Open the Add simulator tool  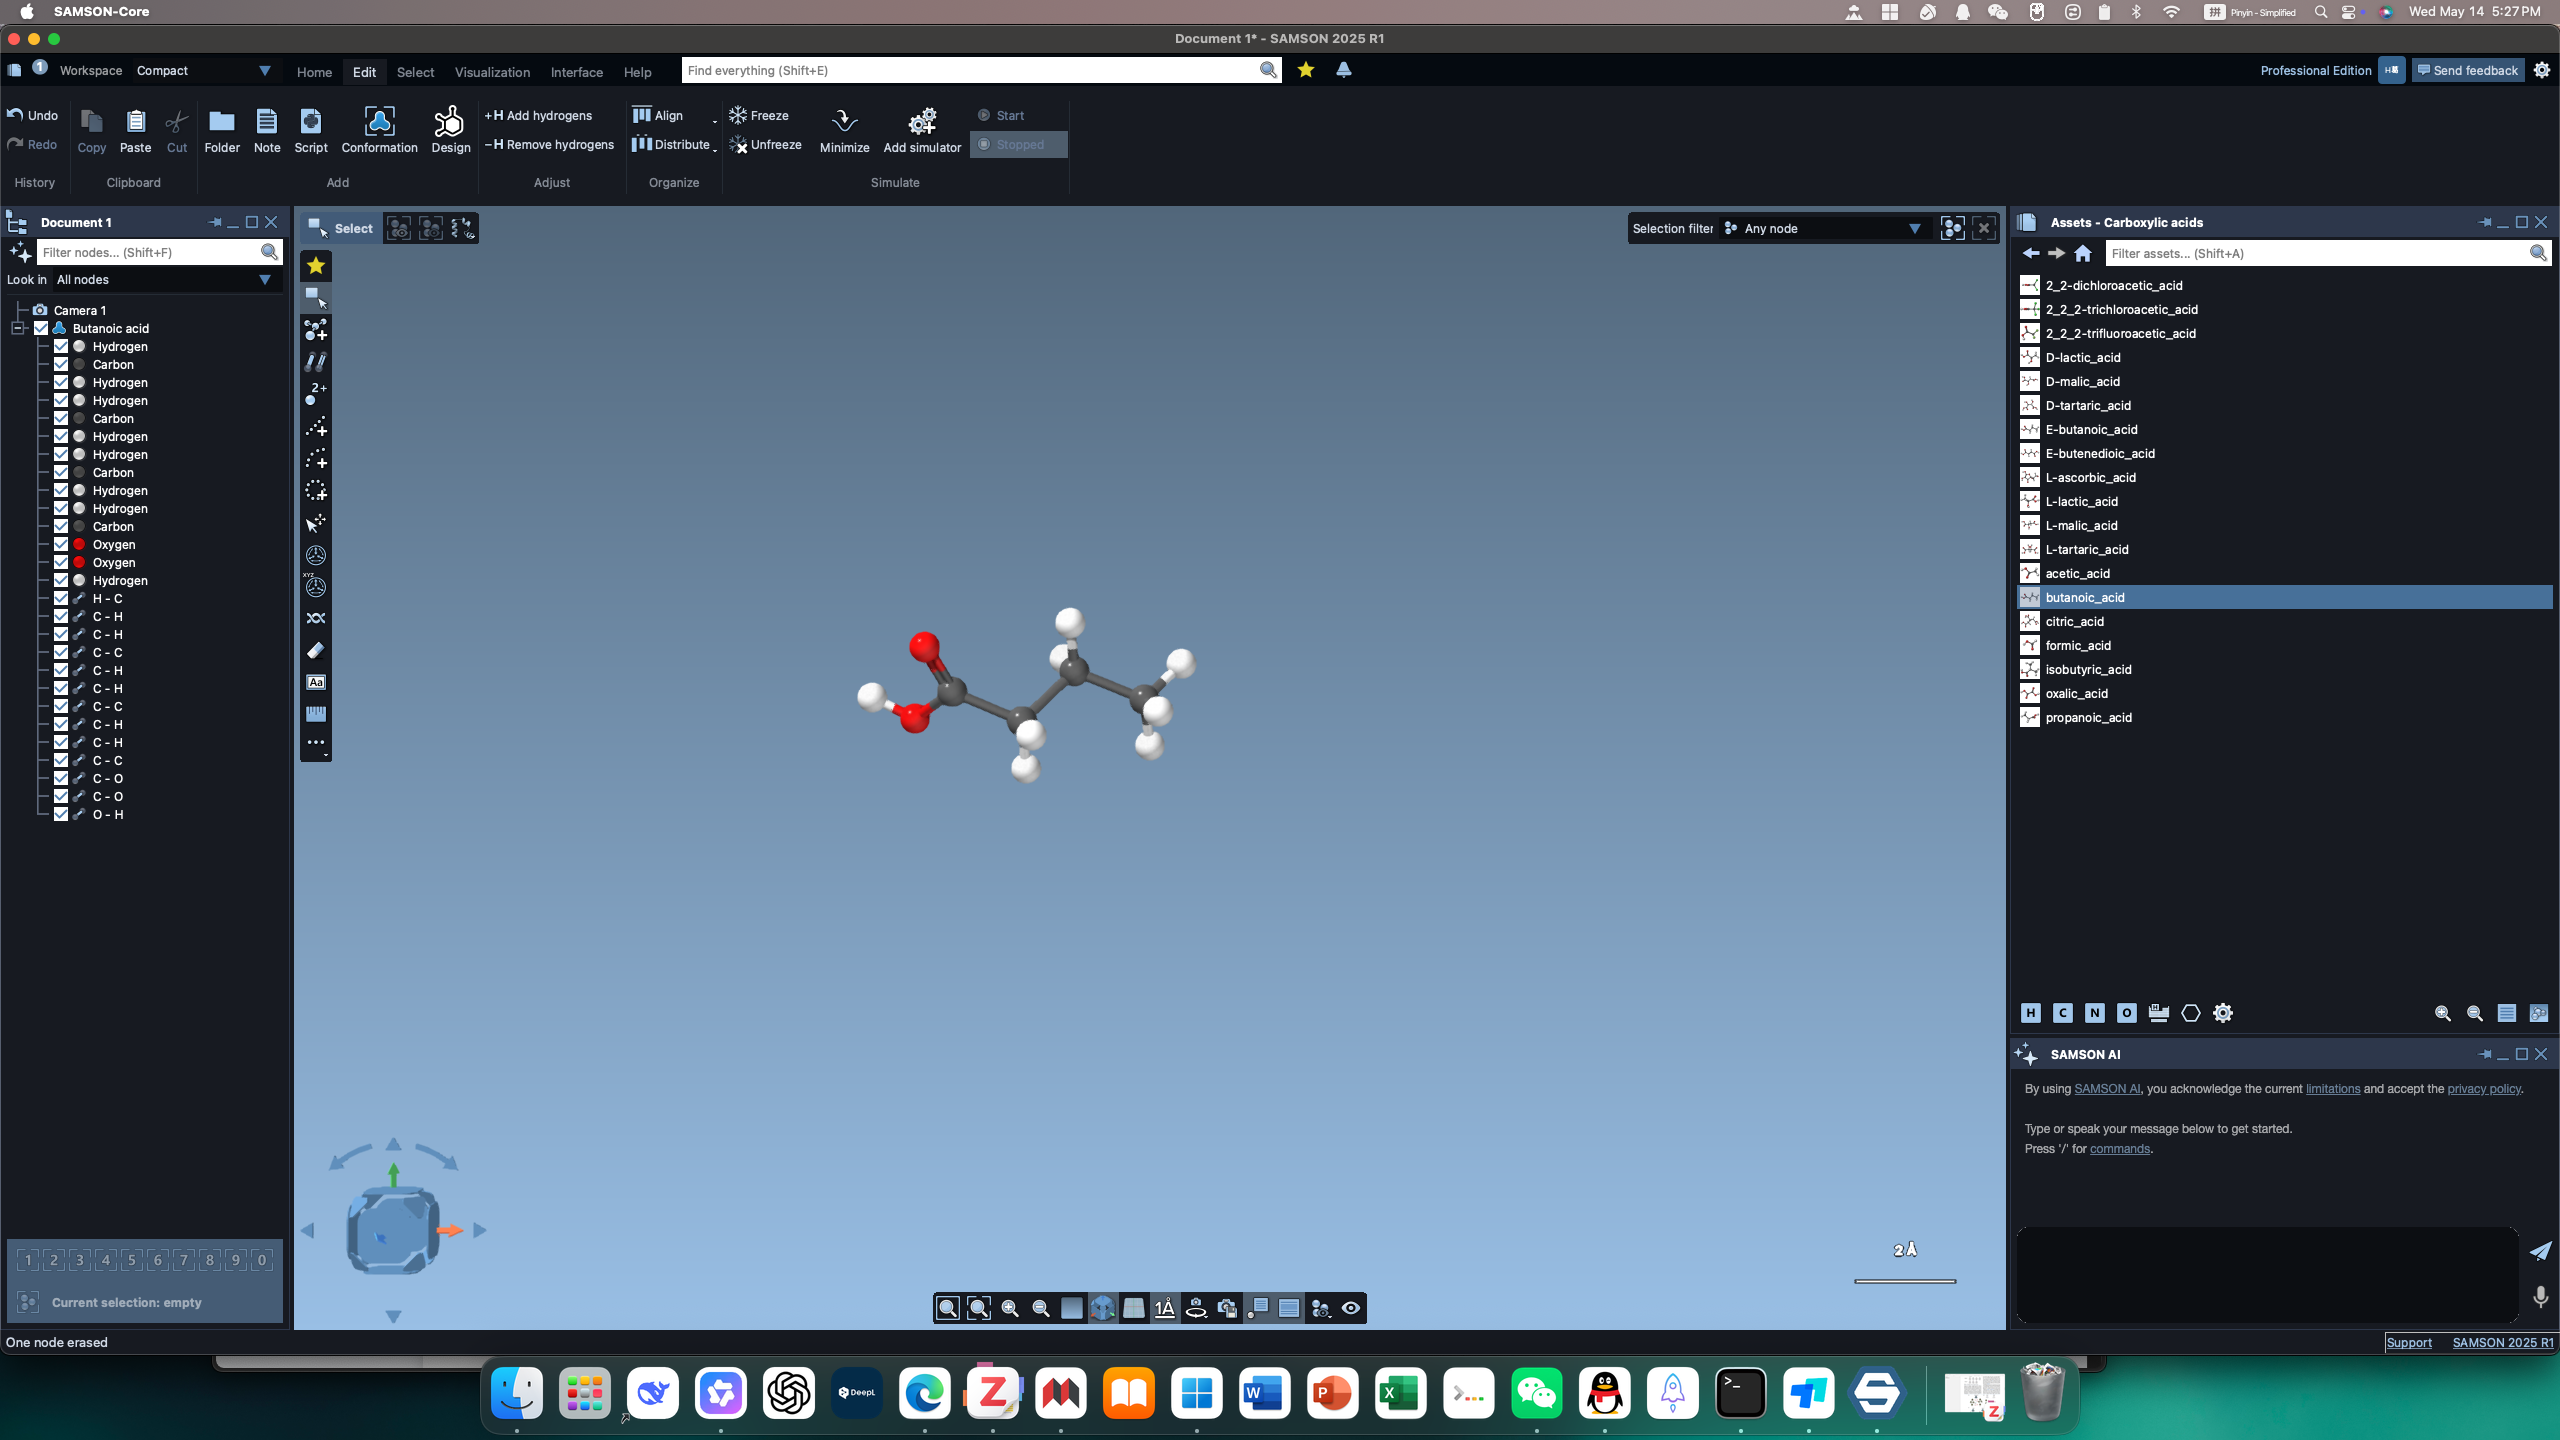click(x=921, y=122)
